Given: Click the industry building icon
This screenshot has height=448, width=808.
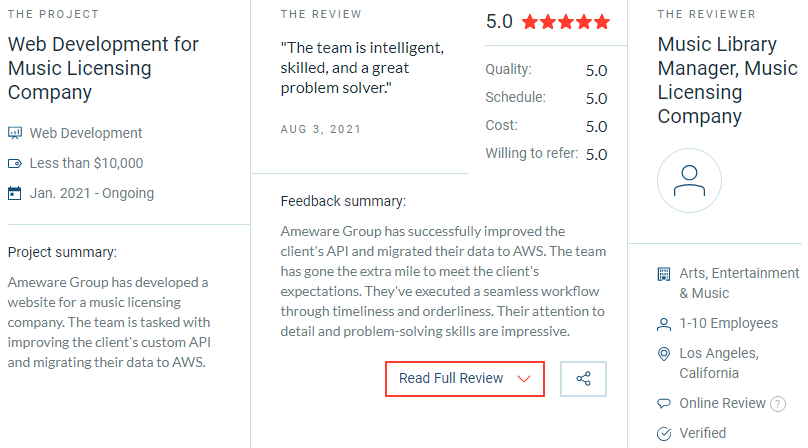Looking at the screenshot, I should [663, 274].
